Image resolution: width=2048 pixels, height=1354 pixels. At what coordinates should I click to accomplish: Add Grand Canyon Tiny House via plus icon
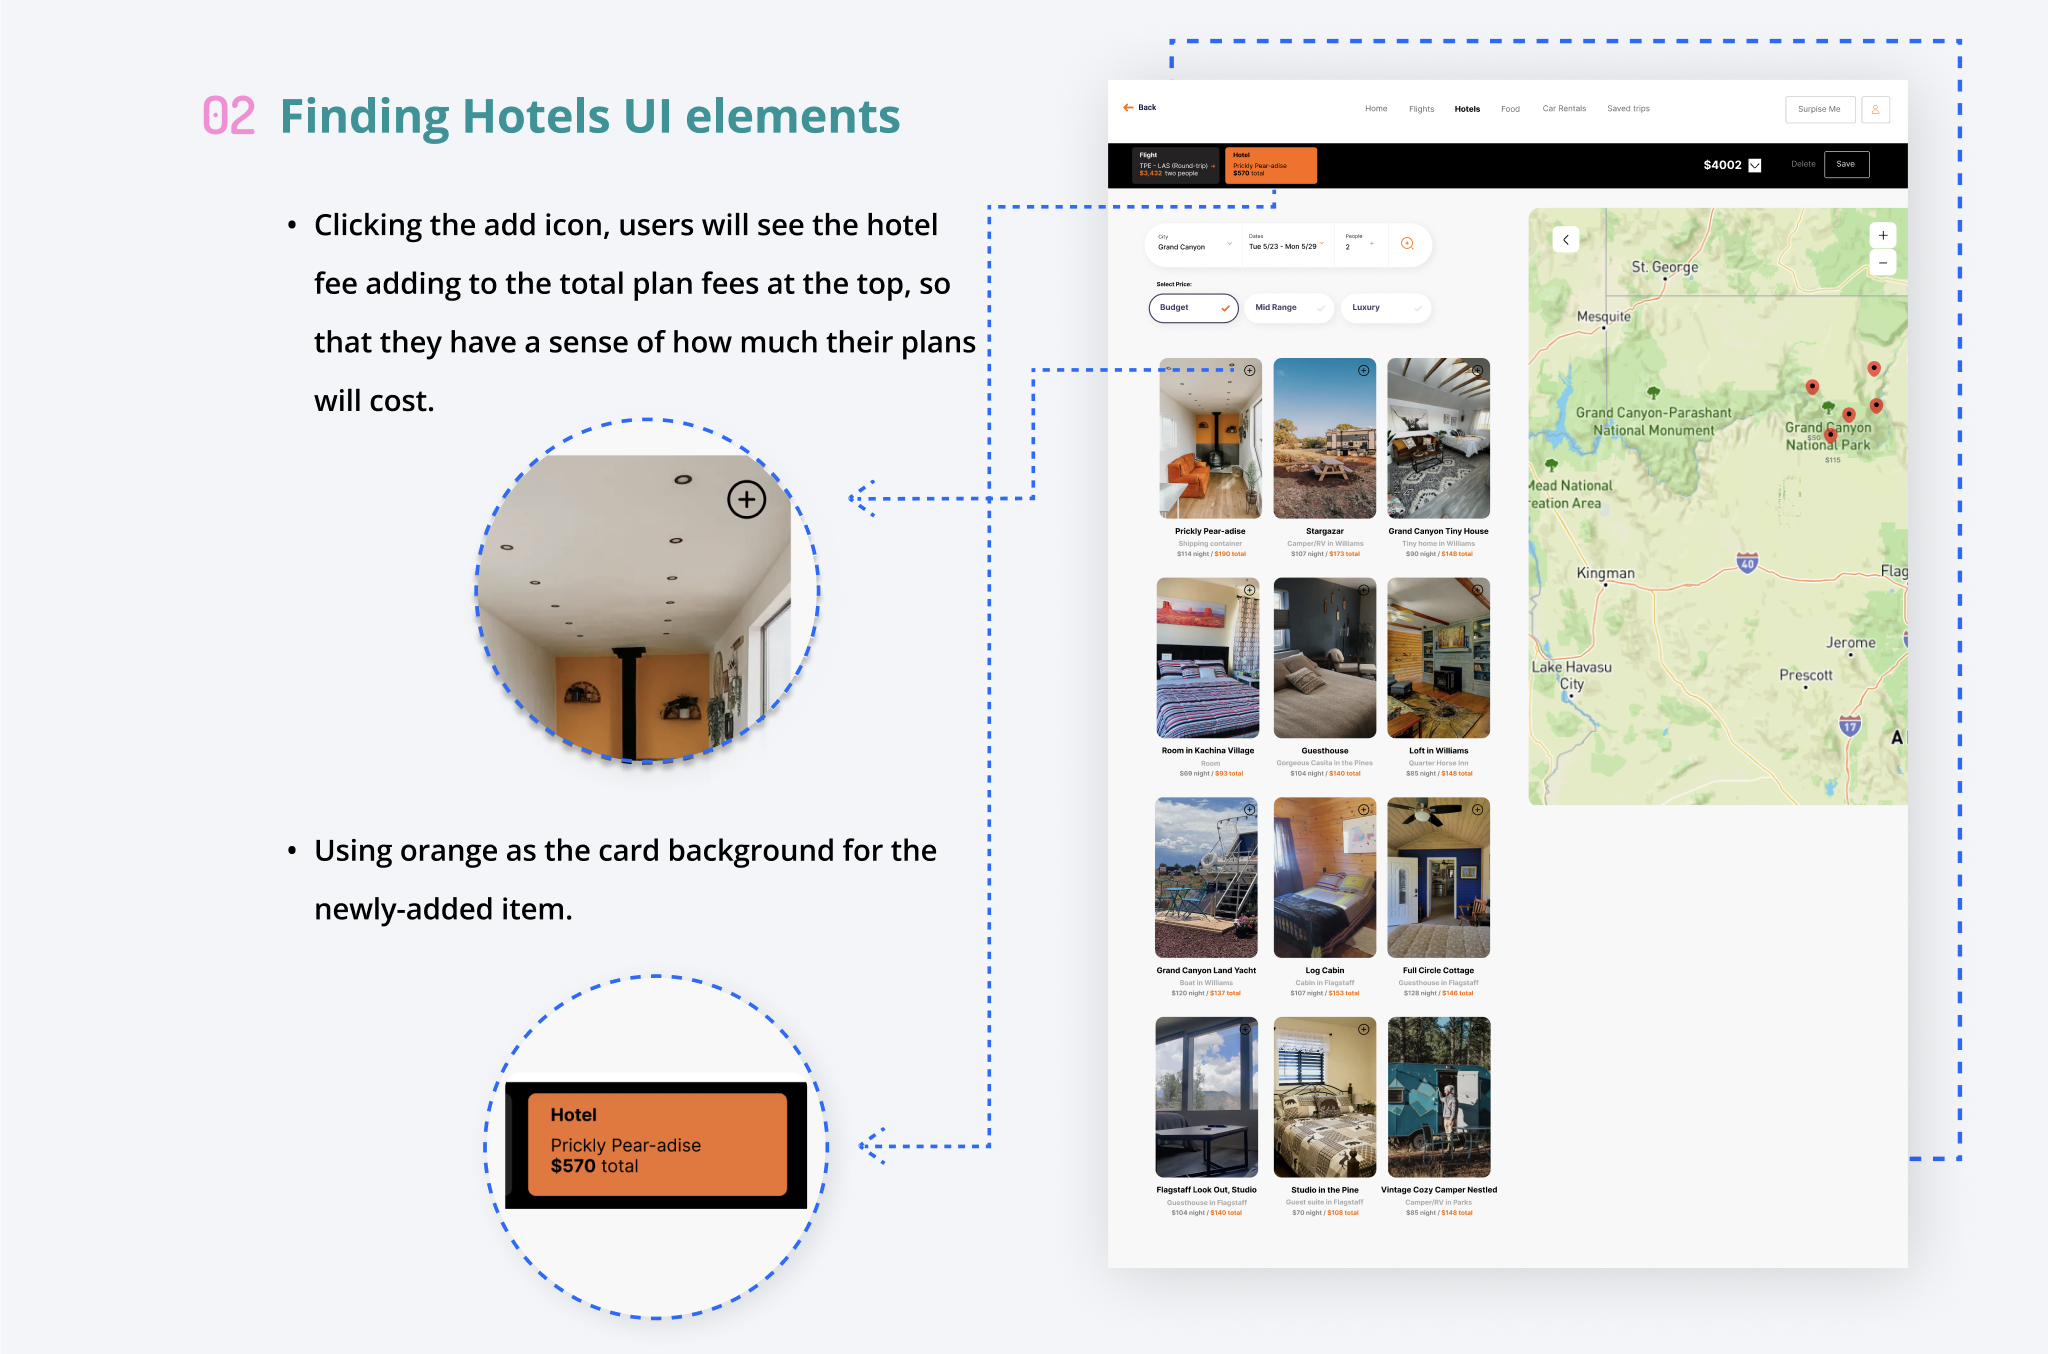(x=1477, y=371)
